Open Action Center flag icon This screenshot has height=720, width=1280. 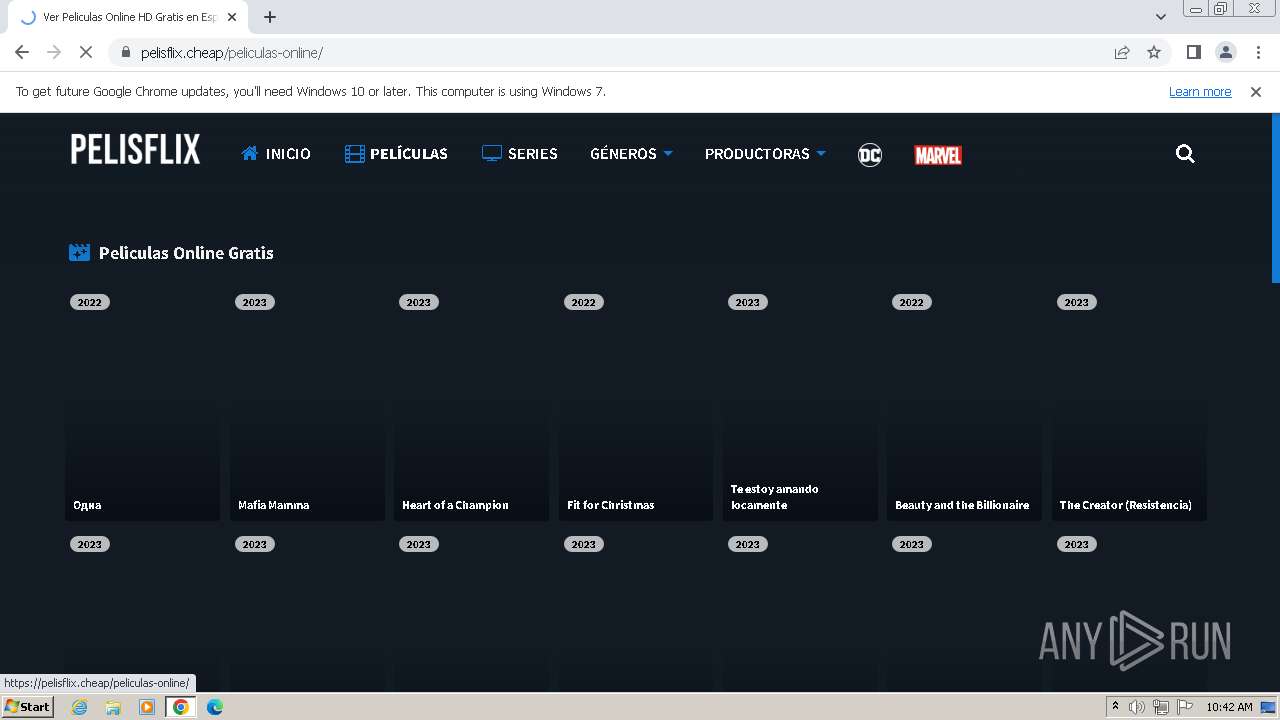click(x=1184, y=707)
